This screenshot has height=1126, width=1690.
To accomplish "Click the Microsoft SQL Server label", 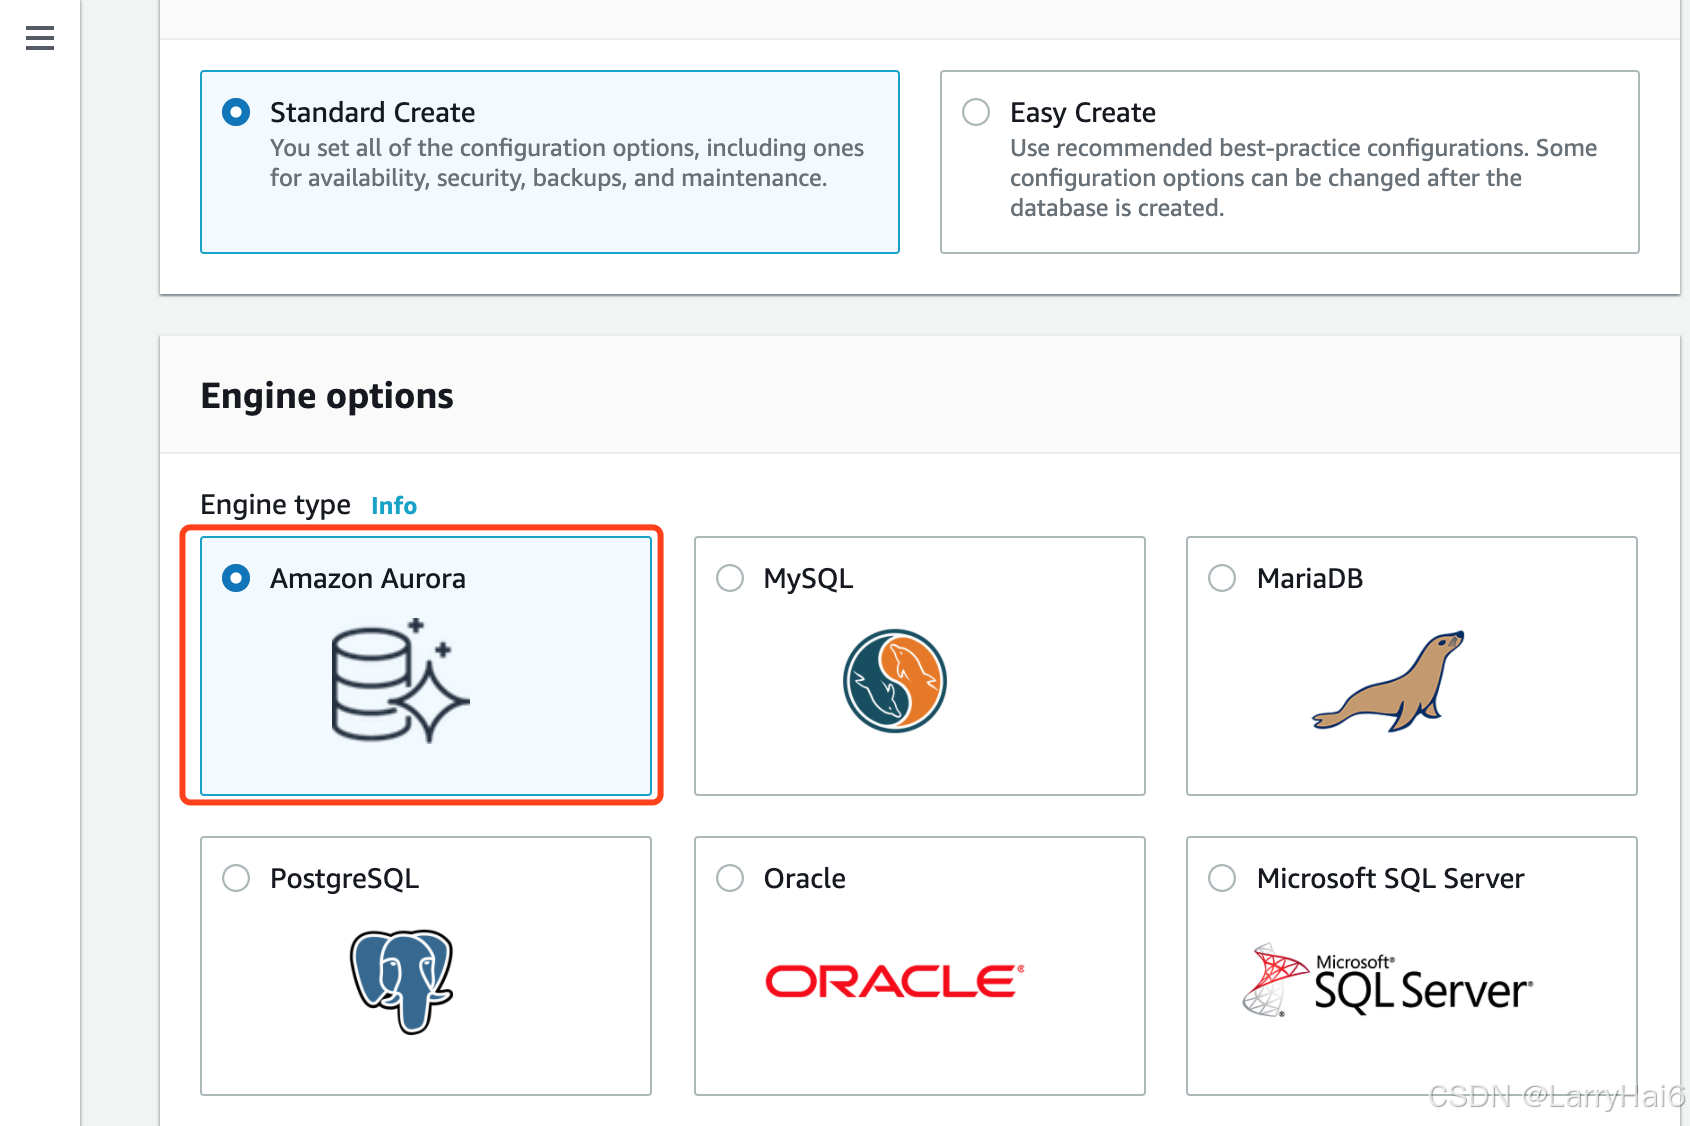I will point(1390,878).
